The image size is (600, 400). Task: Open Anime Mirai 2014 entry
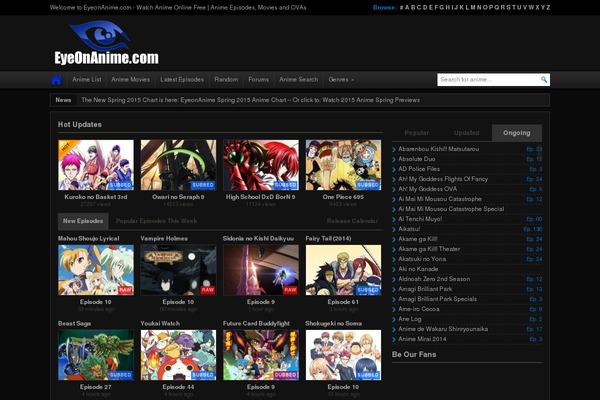[x=422, y=339]
